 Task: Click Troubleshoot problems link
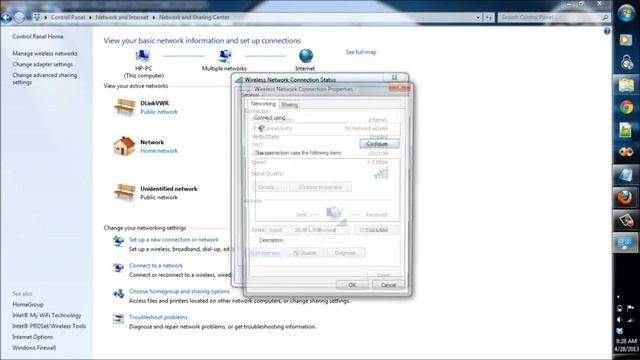click(x=158, y=317)
